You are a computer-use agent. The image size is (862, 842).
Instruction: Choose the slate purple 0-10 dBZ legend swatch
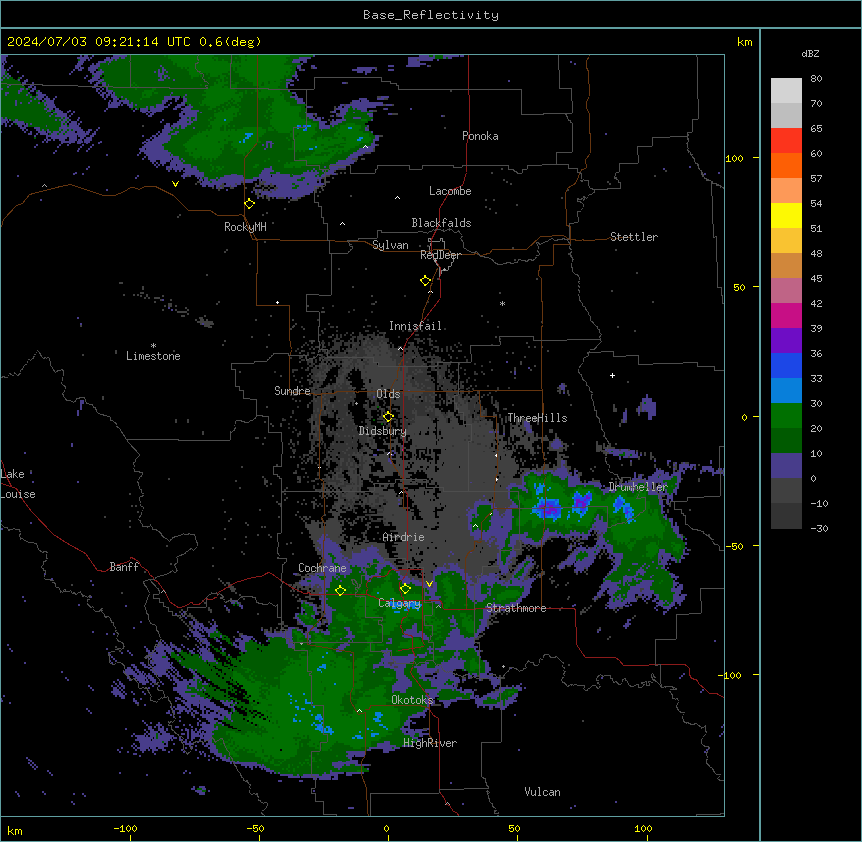(786, 466)
